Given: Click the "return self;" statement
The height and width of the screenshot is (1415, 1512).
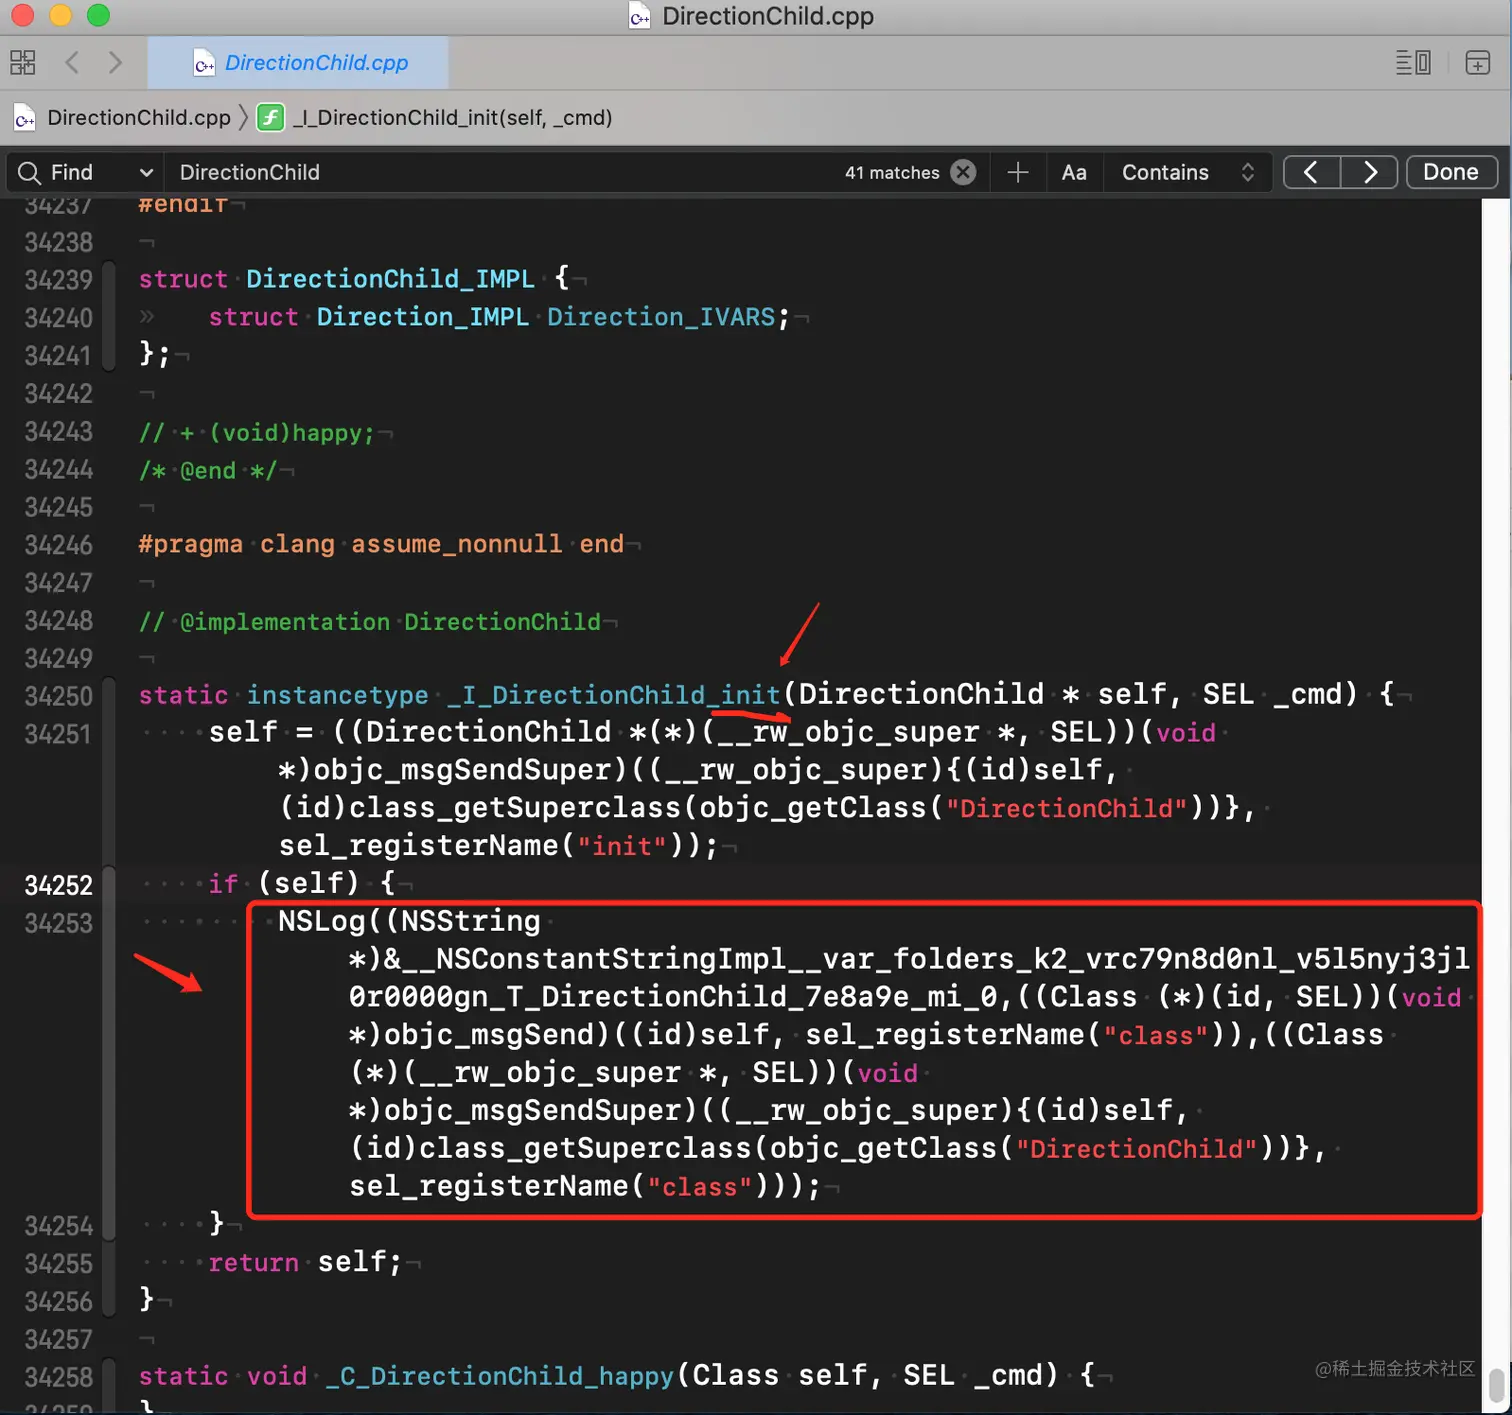Looking at the screenshot, I should (x=305, y=1262).
